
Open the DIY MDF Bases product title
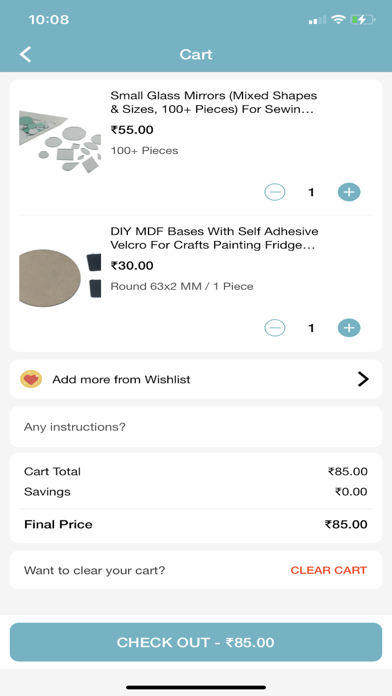click(x=214, y=238)
